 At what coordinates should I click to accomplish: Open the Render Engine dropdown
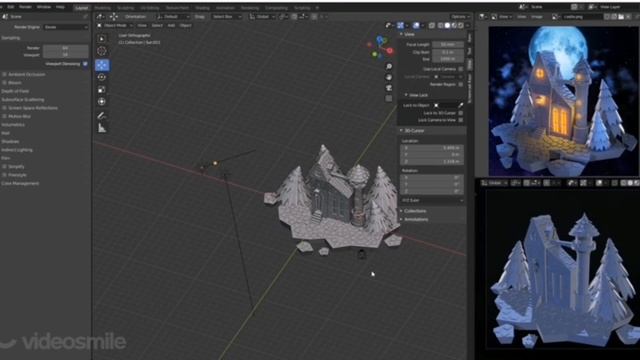click(x=66, y=27)
